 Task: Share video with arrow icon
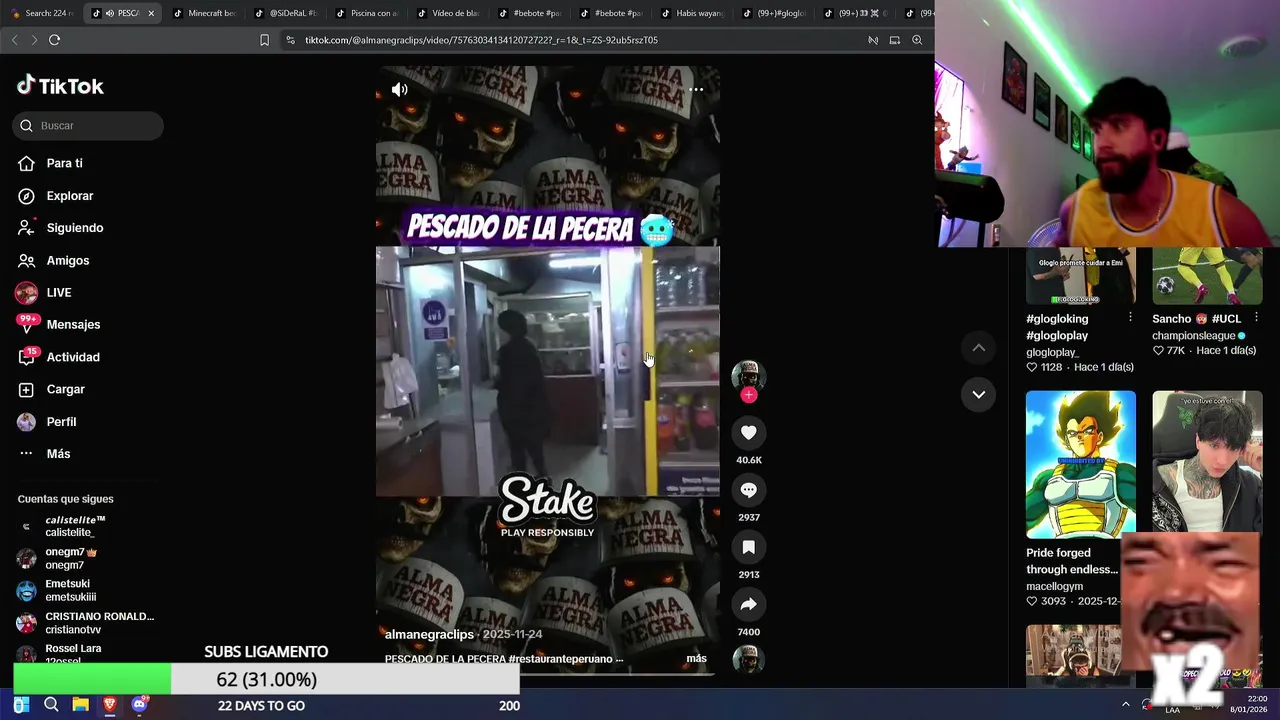748,604
